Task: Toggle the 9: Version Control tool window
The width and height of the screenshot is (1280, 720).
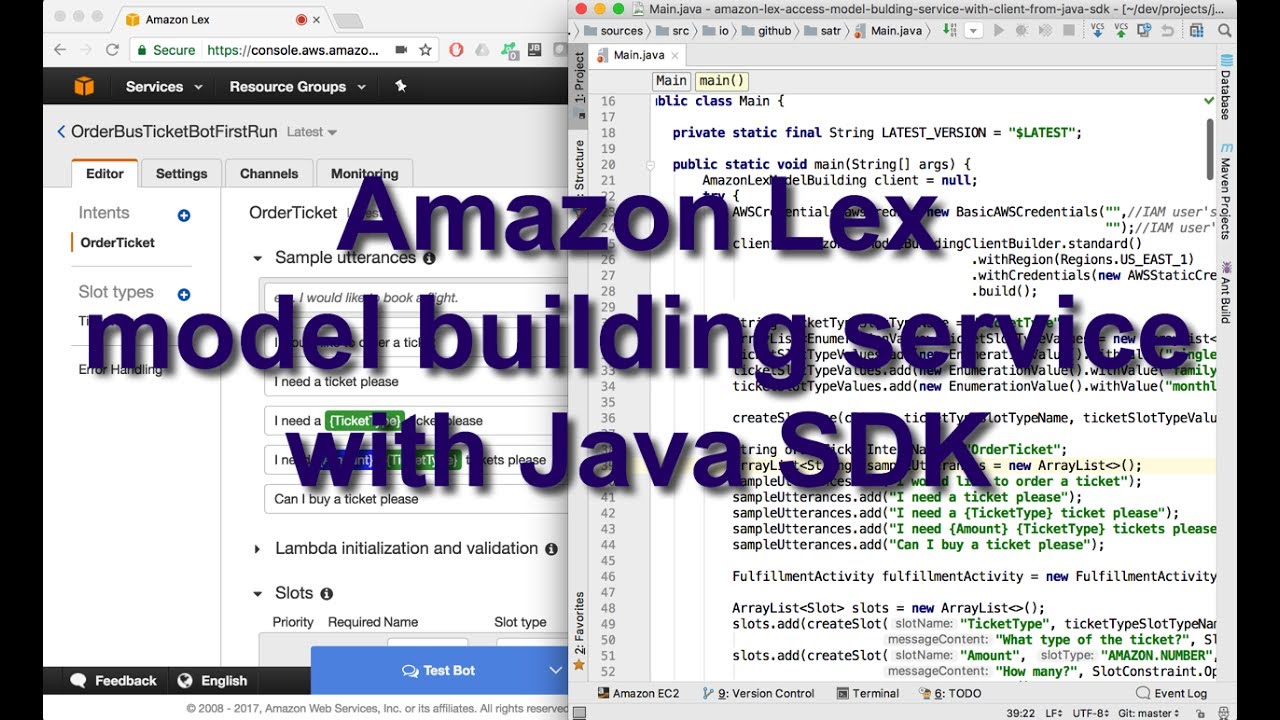Action: tap(759, 693)
